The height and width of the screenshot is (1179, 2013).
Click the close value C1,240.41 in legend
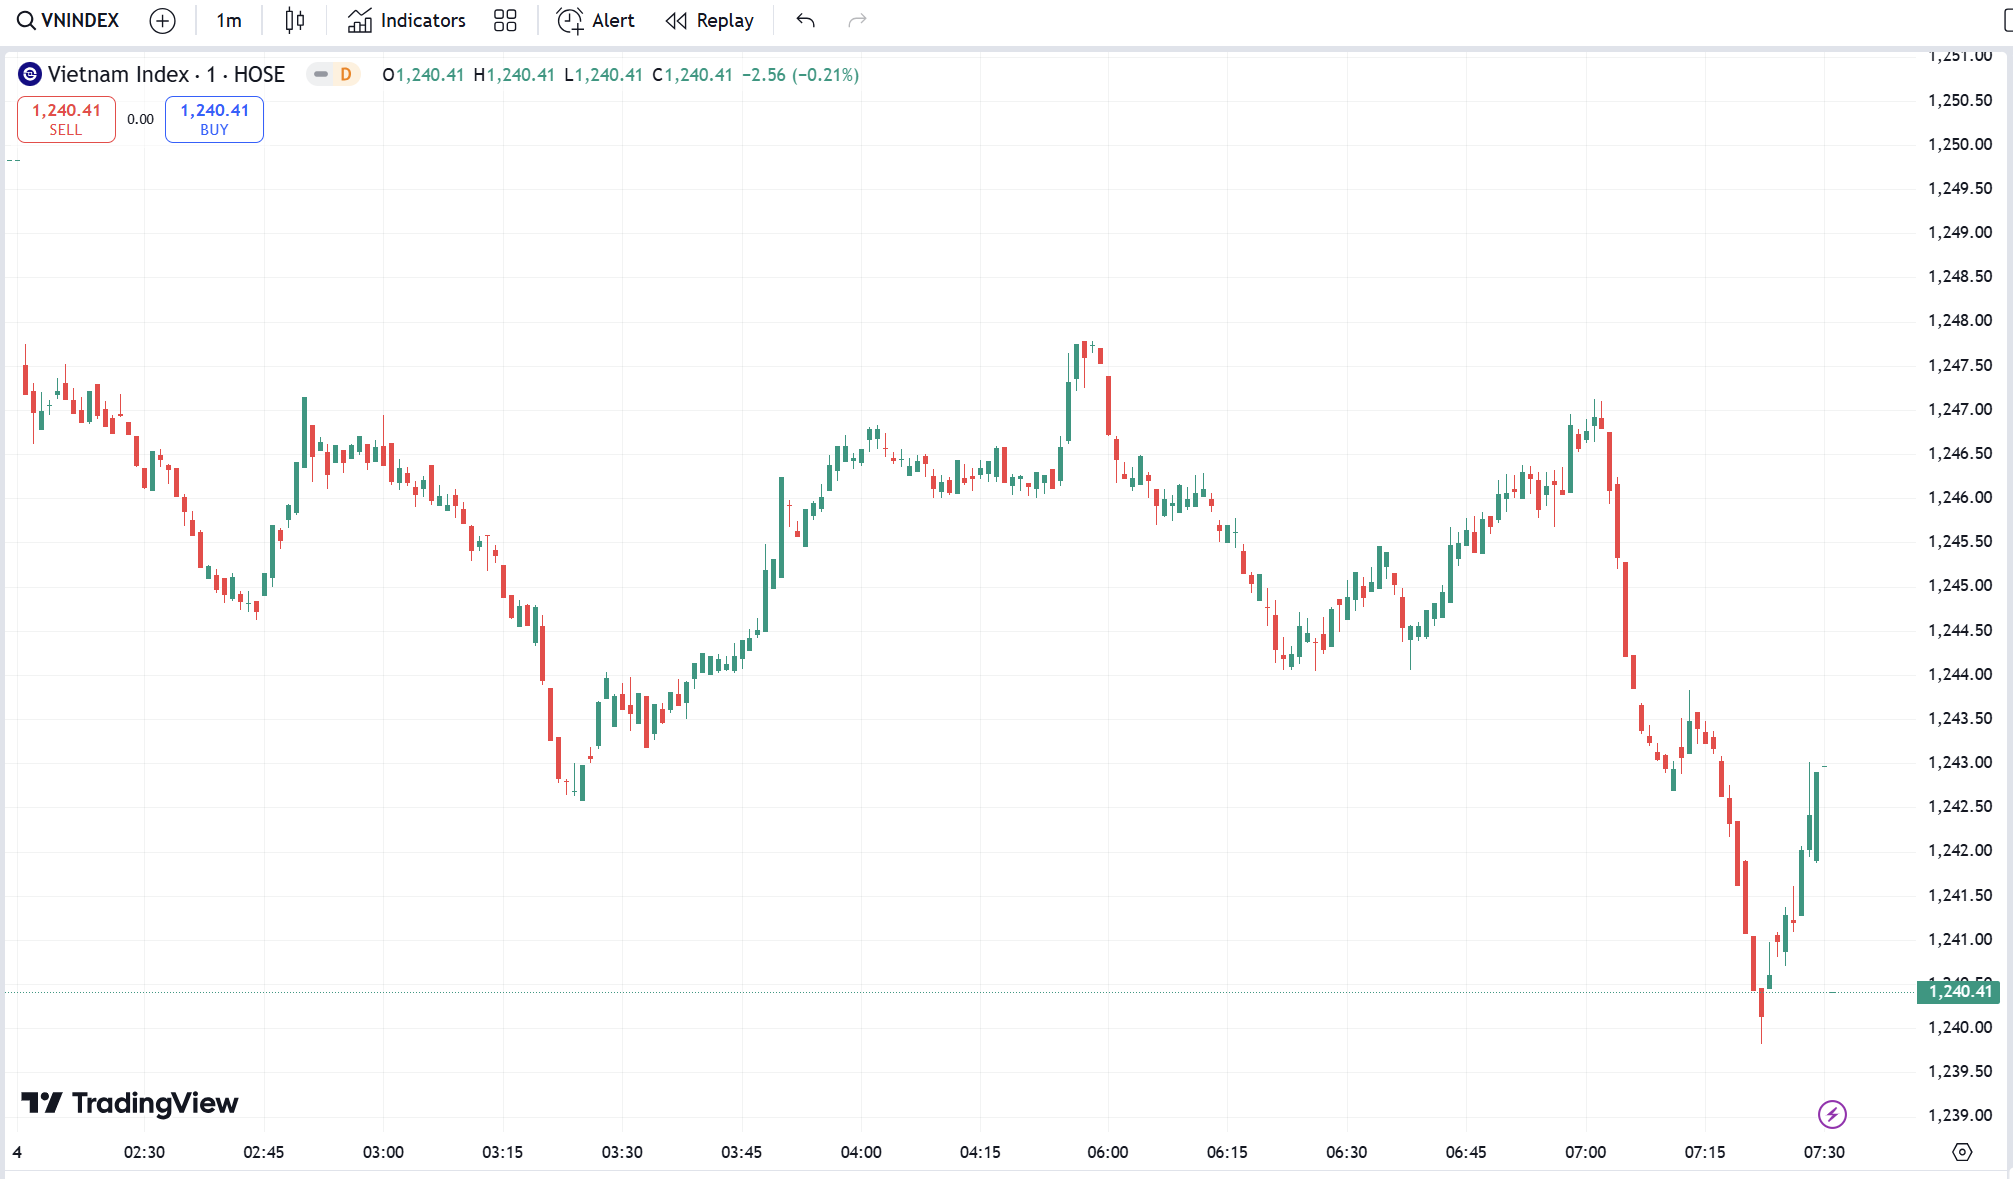coord(692,75)
